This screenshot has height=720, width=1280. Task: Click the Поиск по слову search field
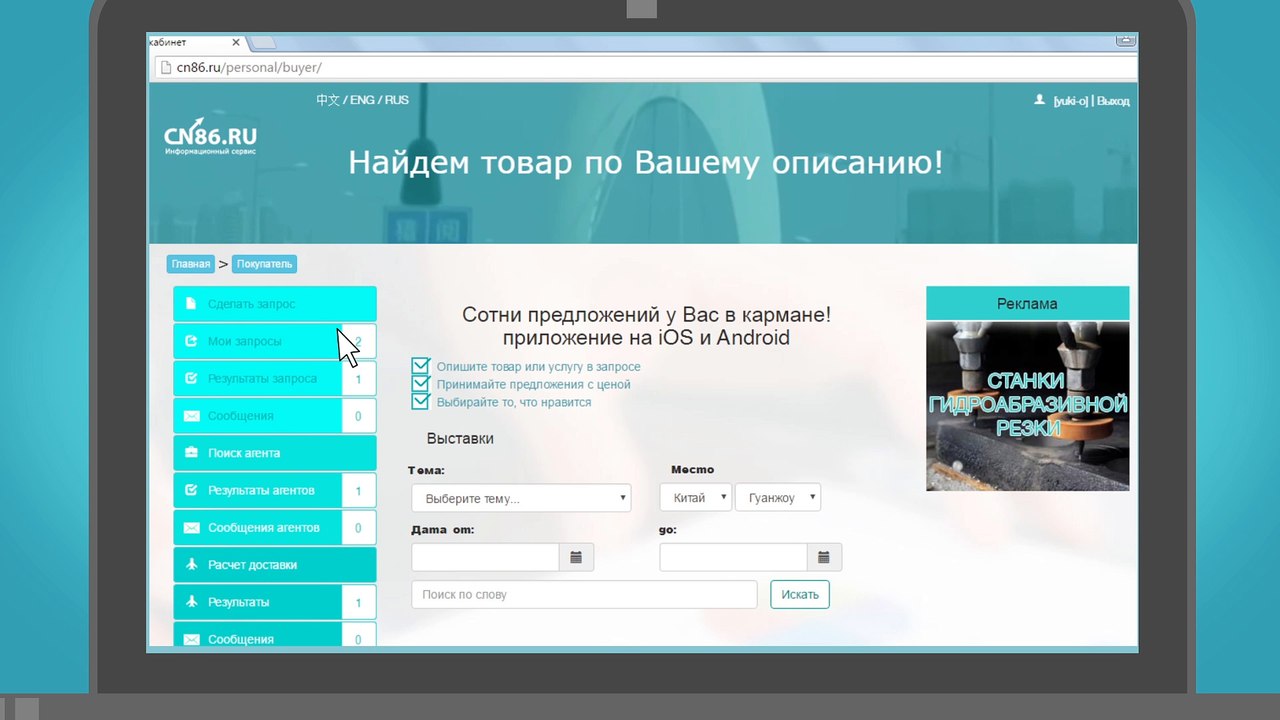[x=584, y=594]
